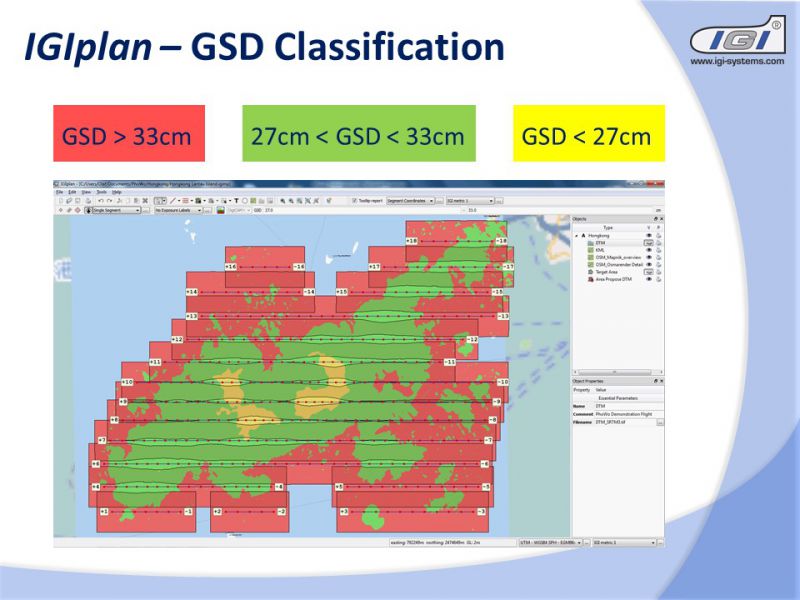Open the IGI metric dropdown in status bar
Screen dimensions: 800x600
click(x=624, y=542)
